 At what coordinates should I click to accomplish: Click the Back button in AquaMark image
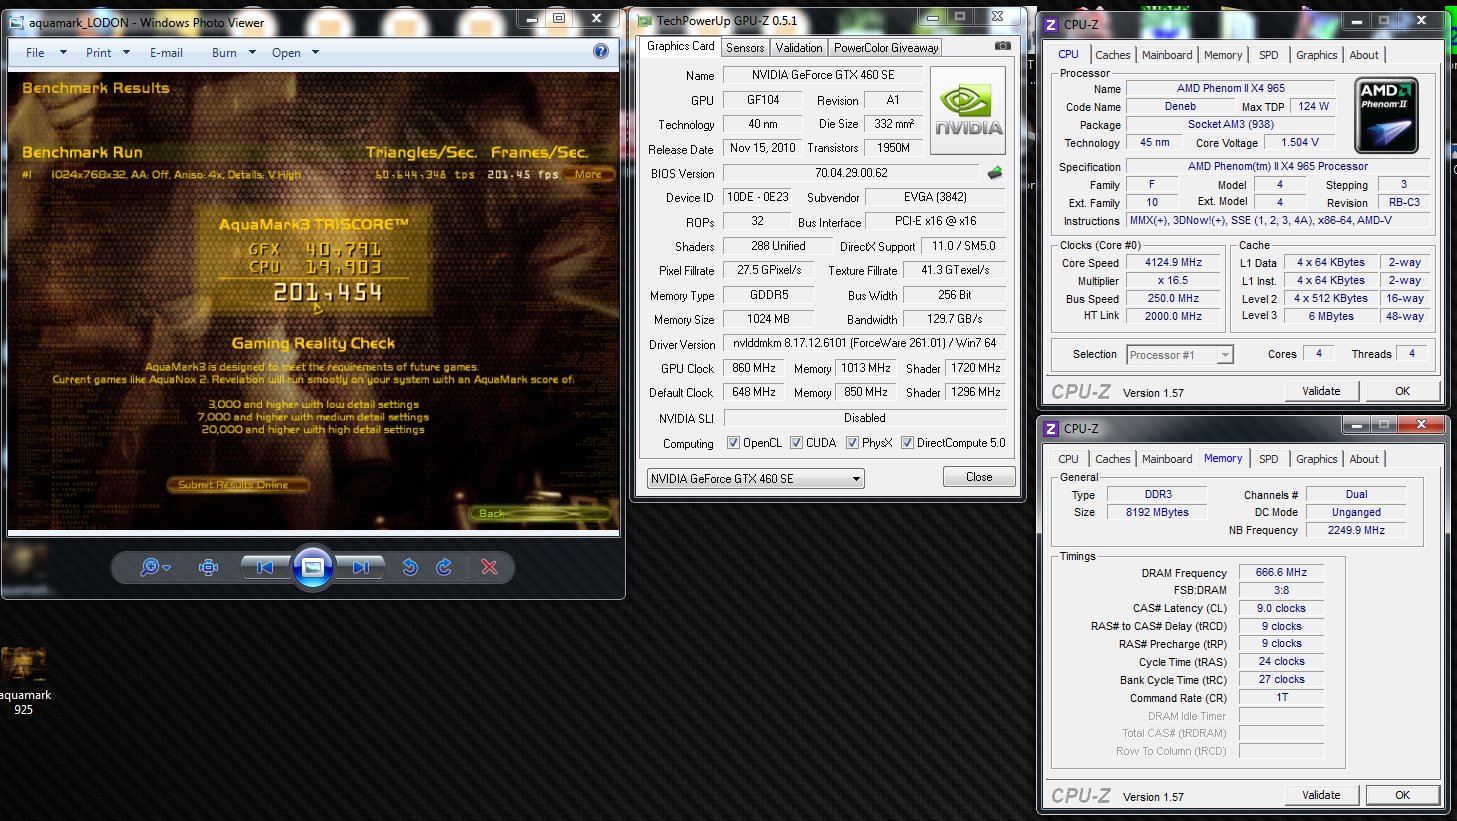tap(540, 513)
